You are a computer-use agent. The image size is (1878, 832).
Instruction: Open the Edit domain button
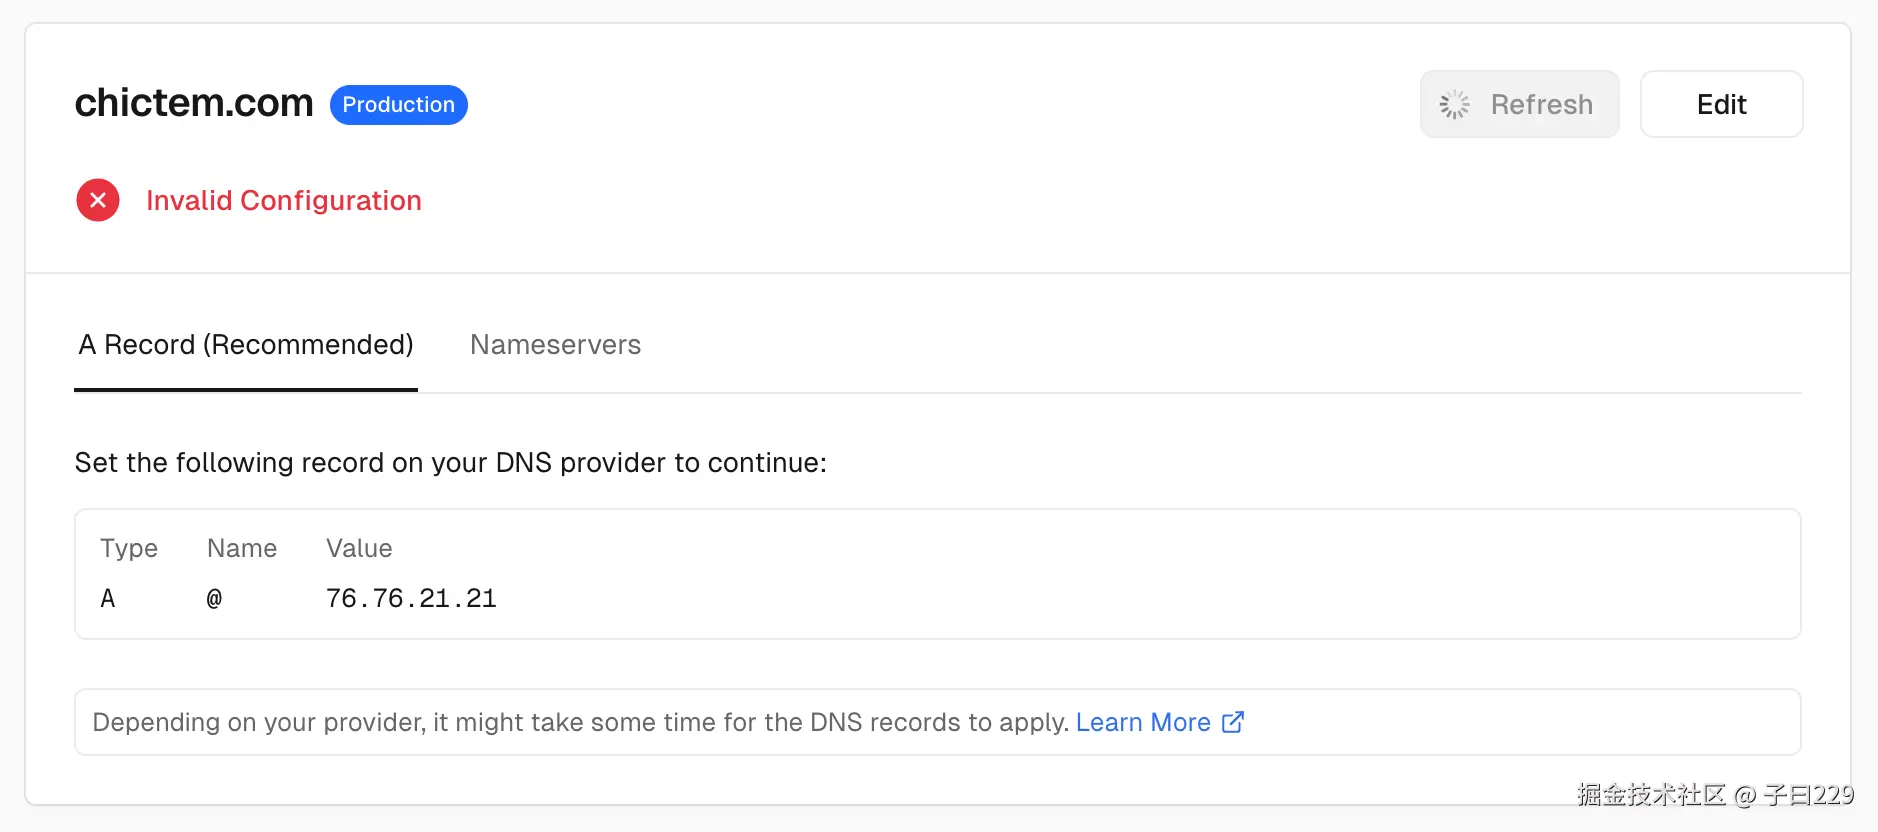[x=1720, y=104]
